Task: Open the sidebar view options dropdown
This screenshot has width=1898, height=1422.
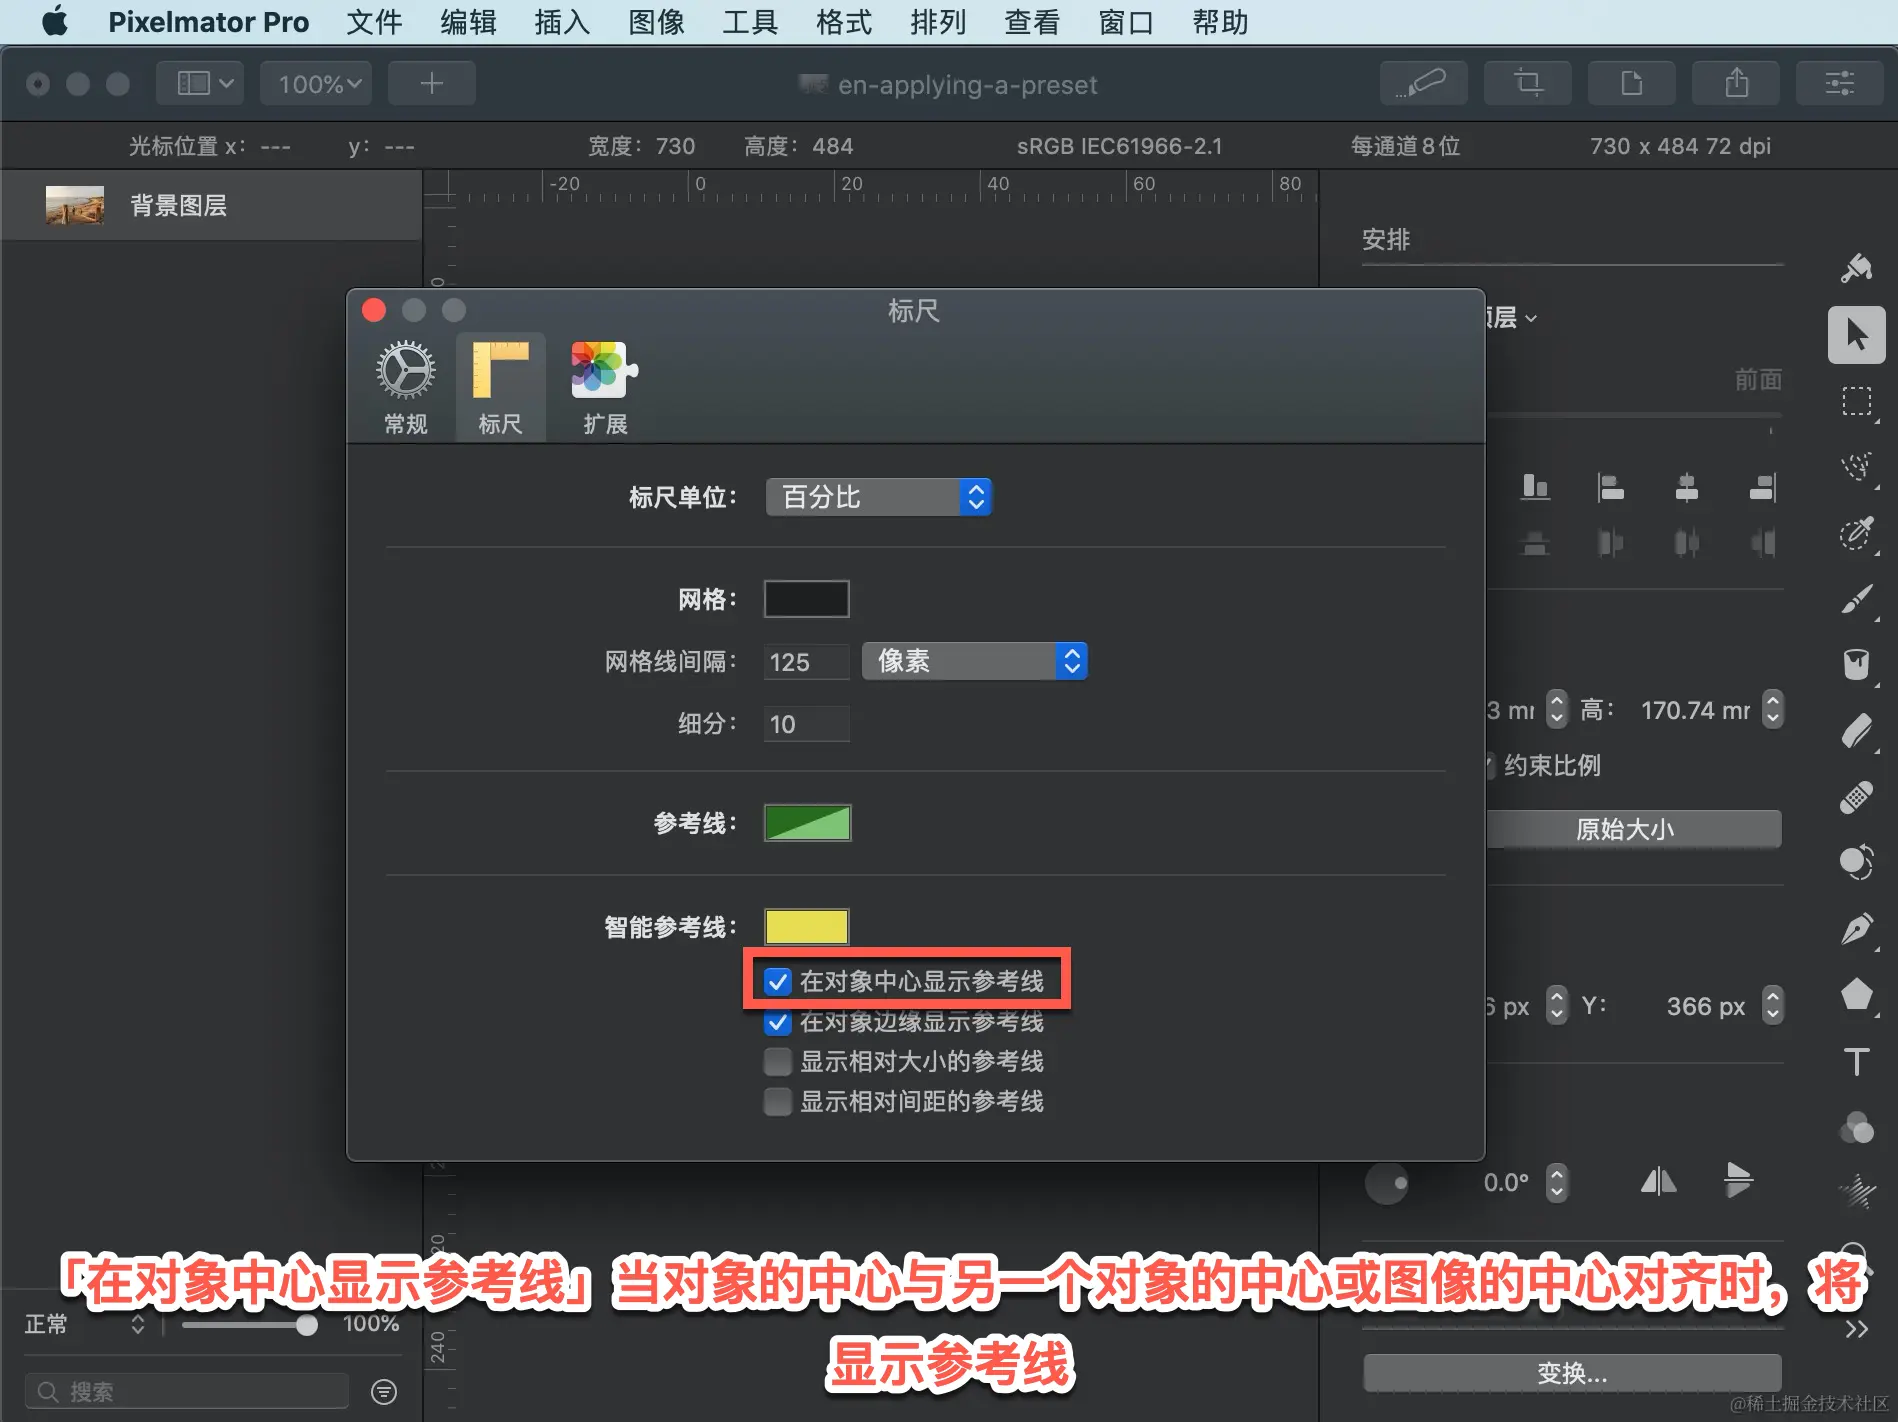Action: click(200, 83)
